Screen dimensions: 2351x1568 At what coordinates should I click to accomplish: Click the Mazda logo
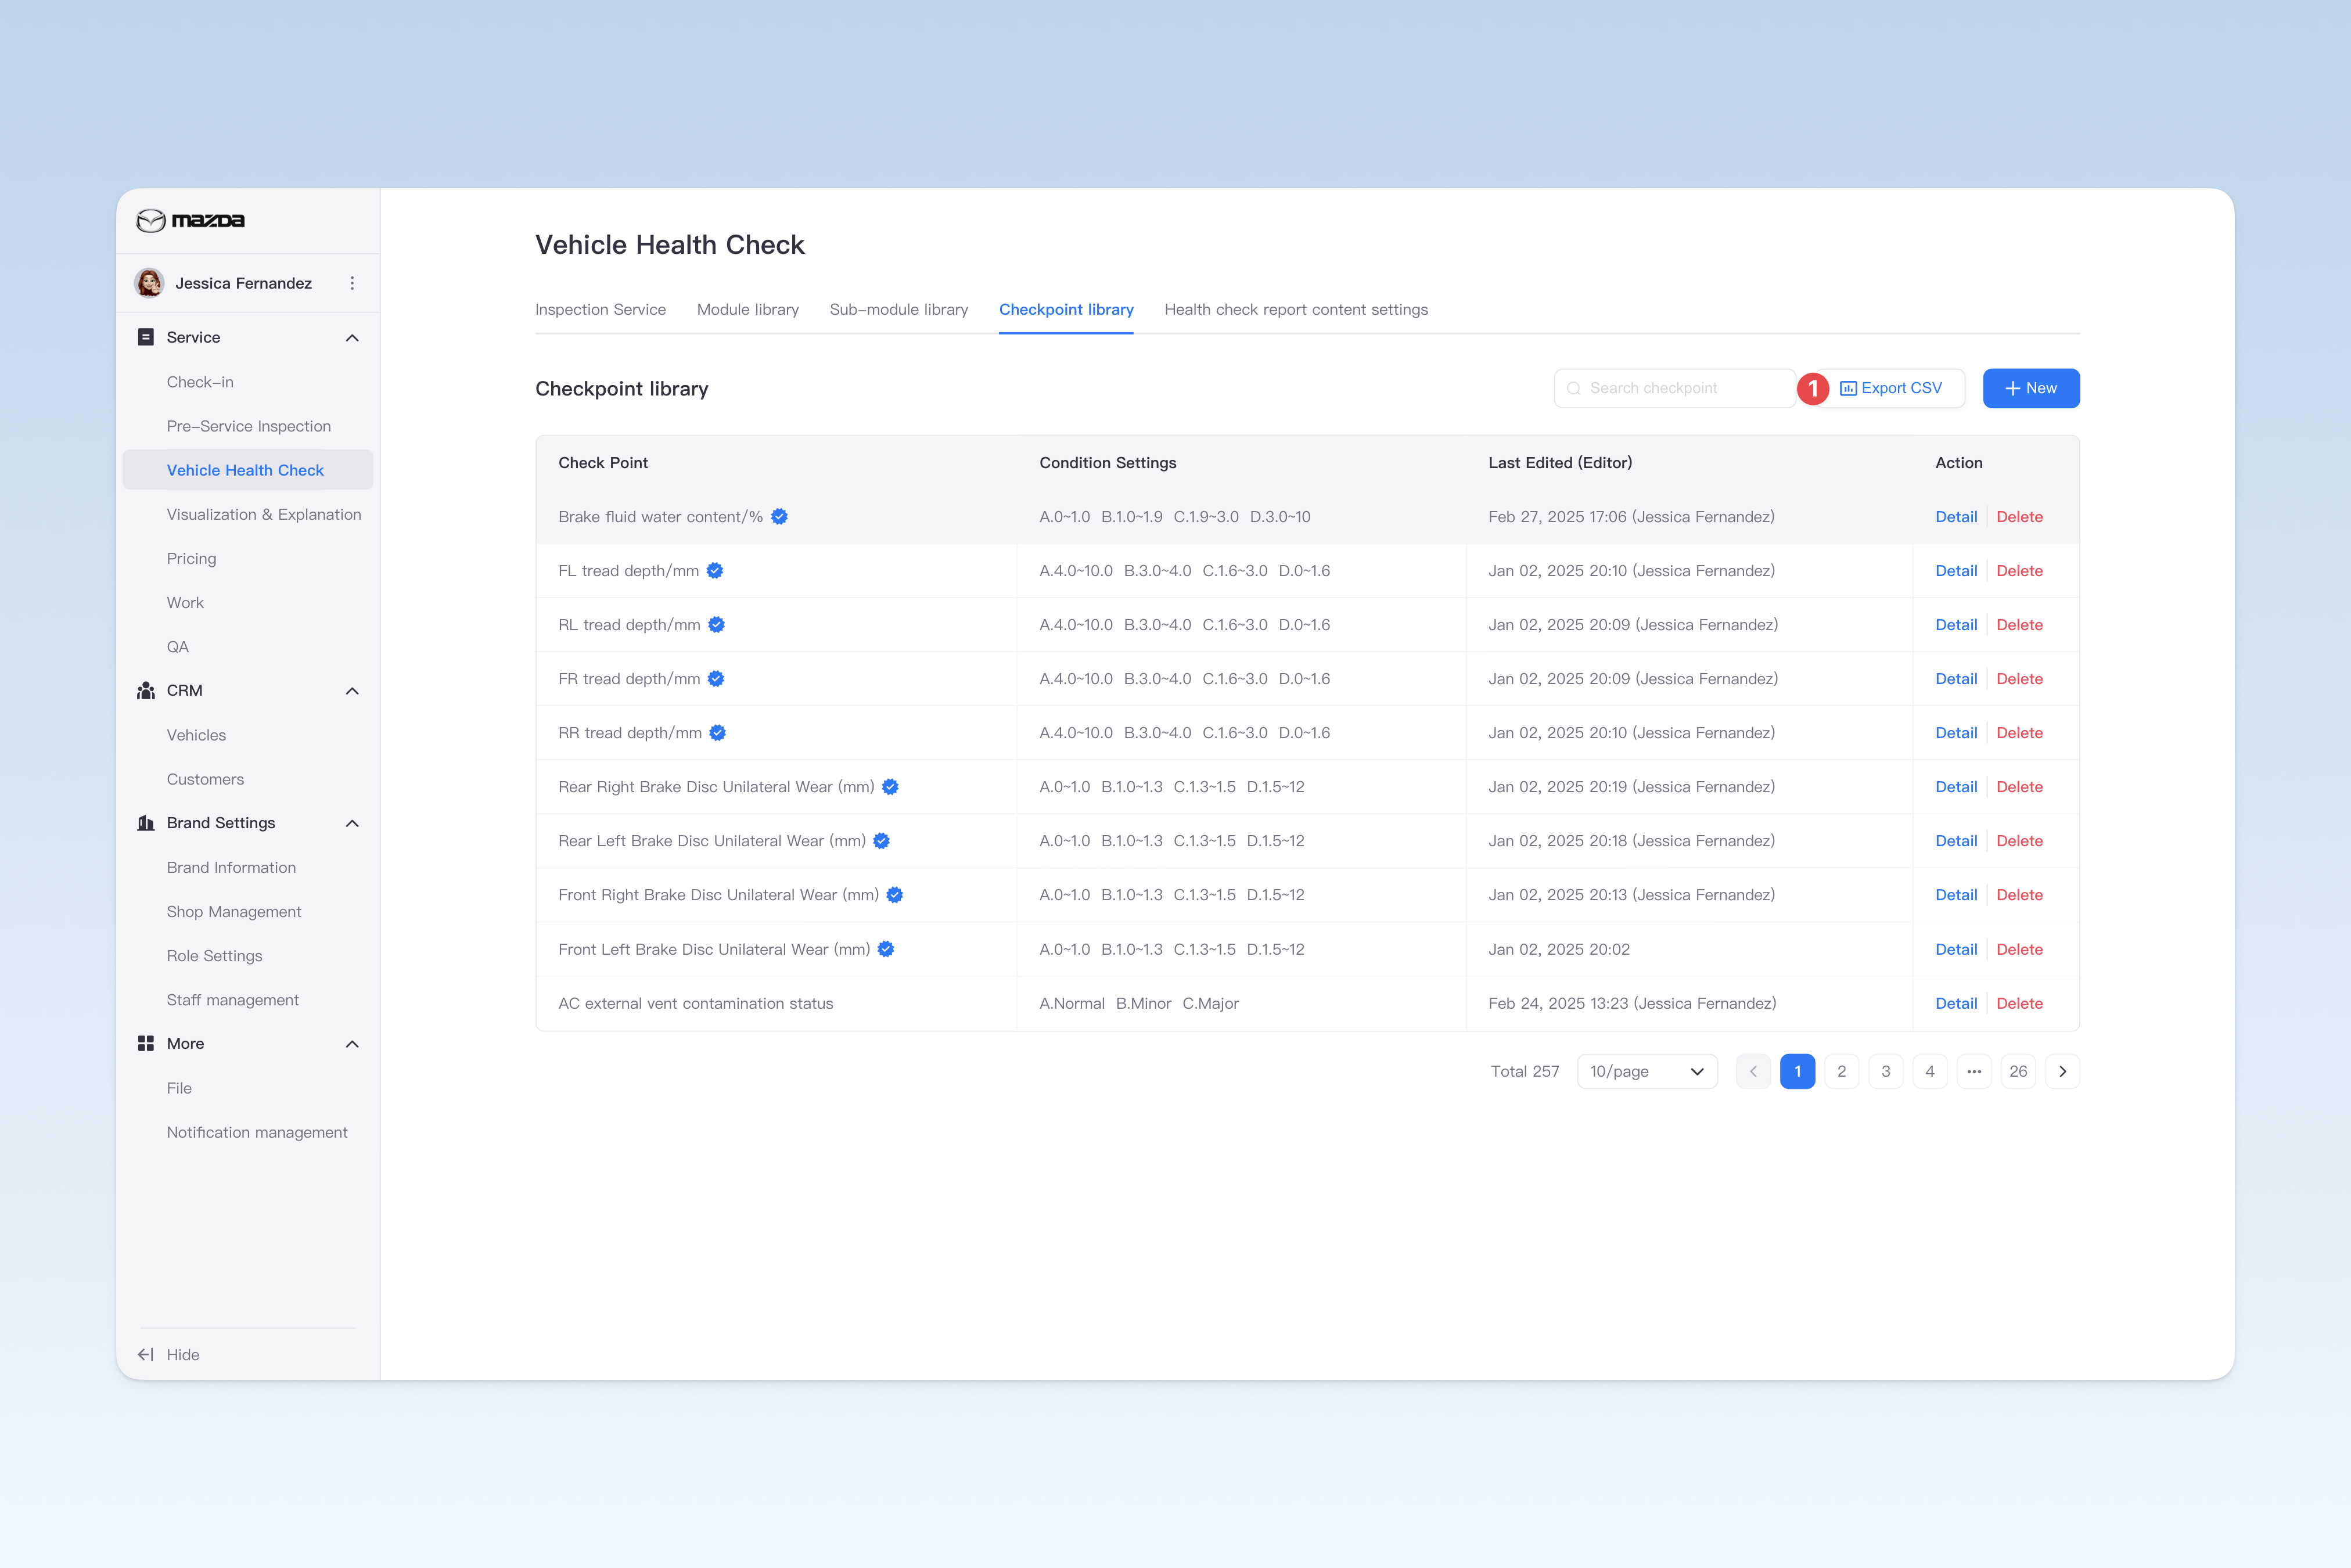click(190, 220)
